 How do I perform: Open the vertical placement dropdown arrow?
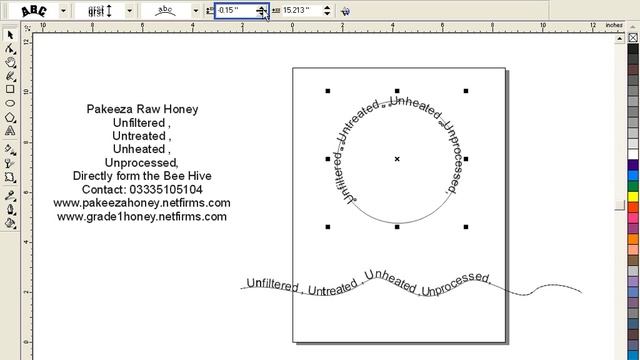coord(129,11)
